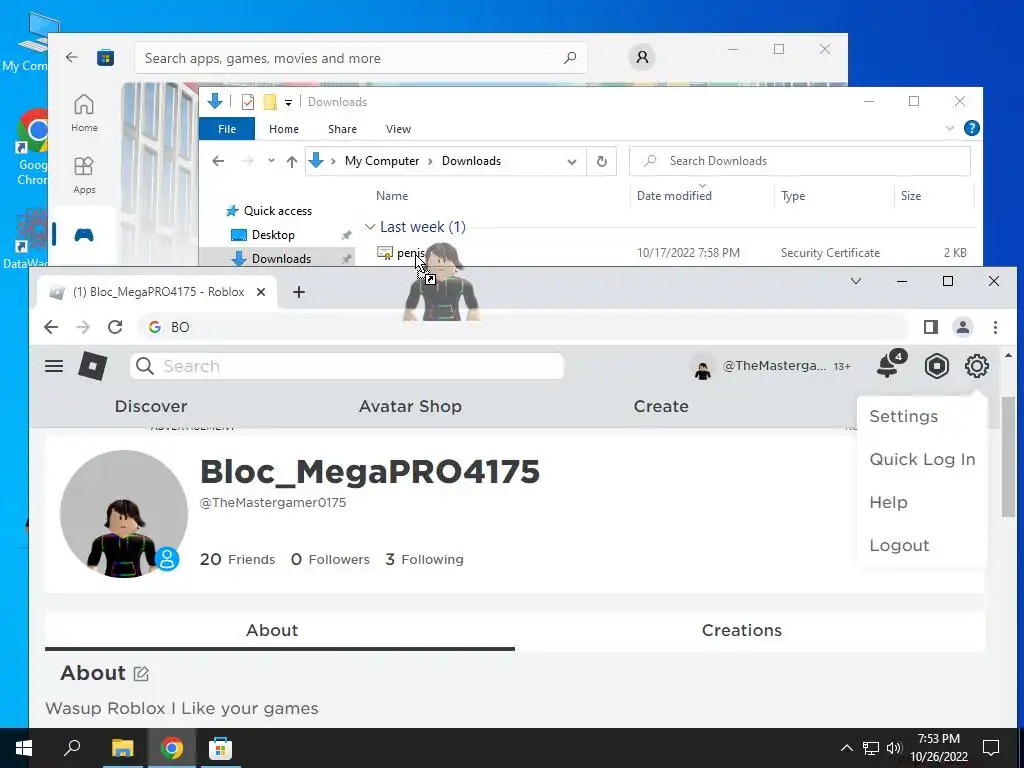This screenshot has width=1024, height=768.
Task: Switch to the Creations profile tab
Action: click(x=741, y=630)
